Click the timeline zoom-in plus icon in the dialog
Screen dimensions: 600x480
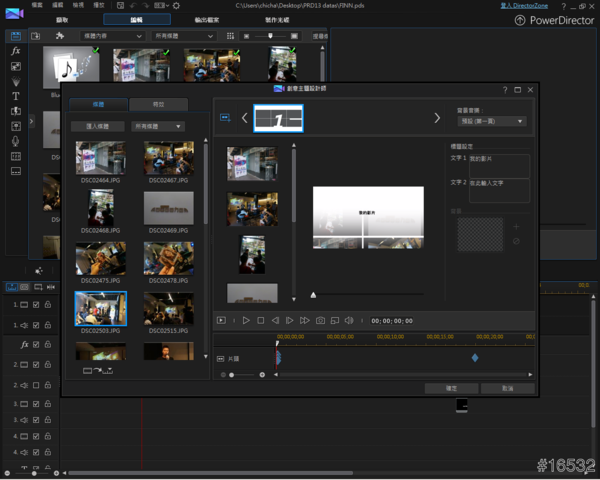tap(262, 374)
